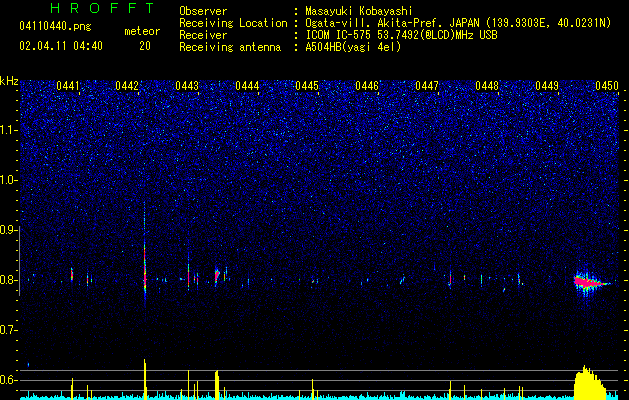Select the file name 04110440.png

(55, 26)
